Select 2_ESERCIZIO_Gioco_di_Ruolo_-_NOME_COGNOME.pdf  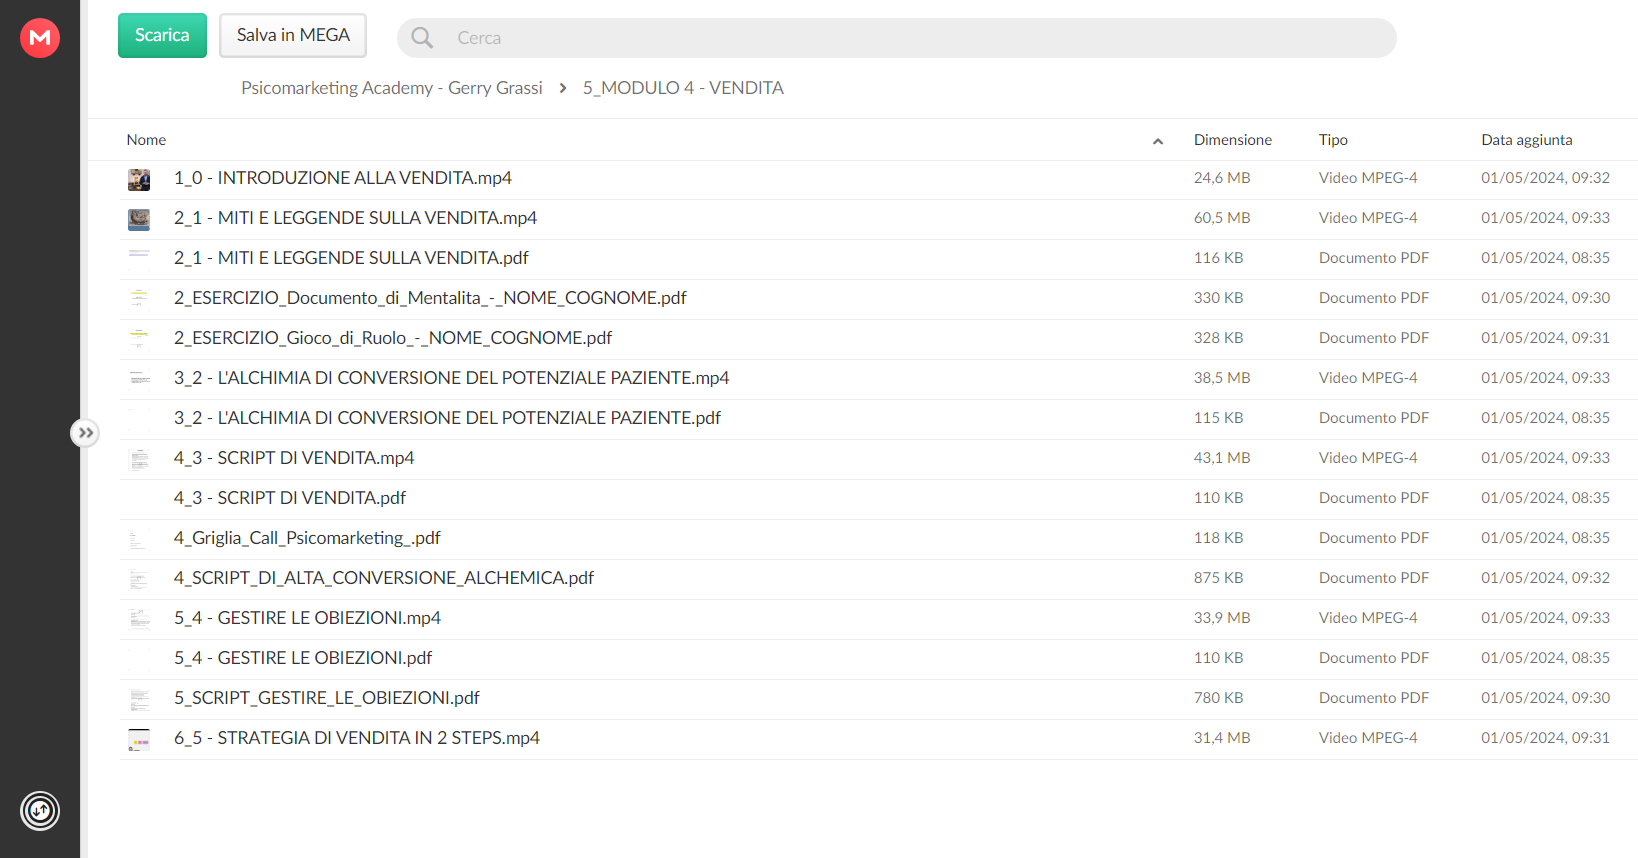pos(393,338)
